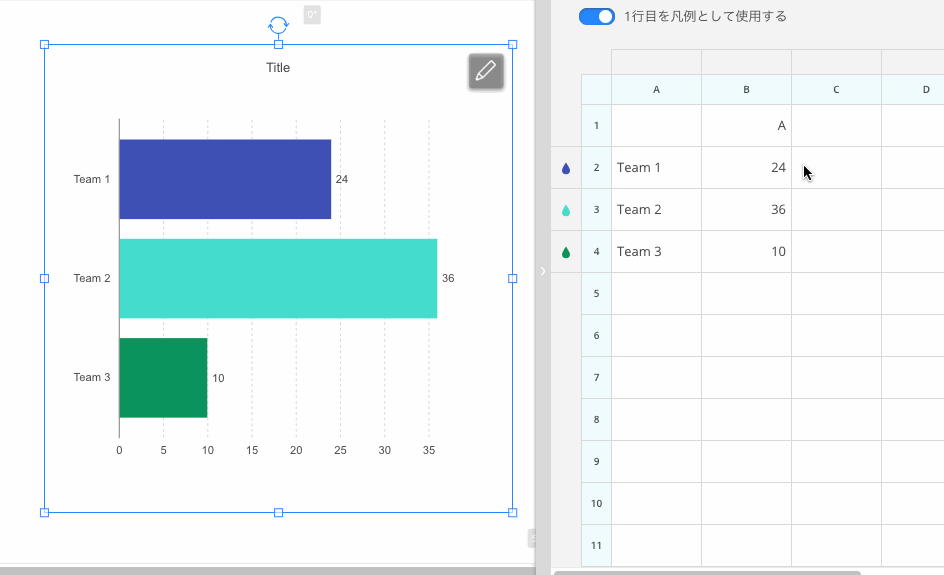
Task: Click the chart Title text
Action: 278,68
